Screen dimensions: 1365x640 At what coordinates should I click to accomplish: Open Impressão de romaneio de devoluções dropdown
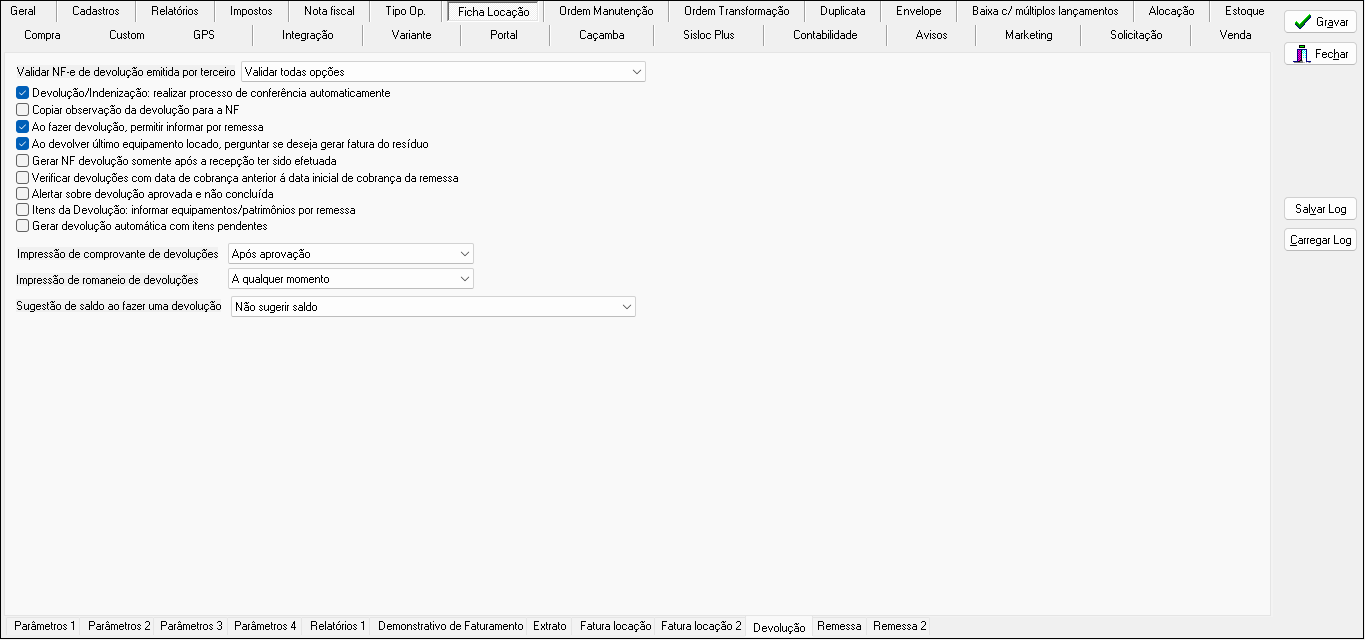click(x=350, y=279)
